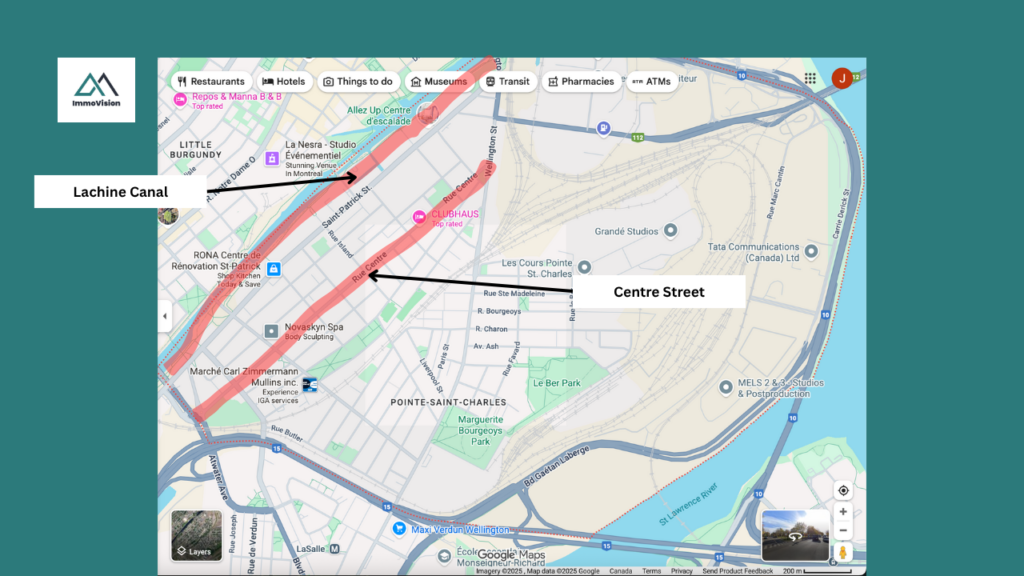Filter map by Restaurants
This screenshot has width=1024, height=576.
pyautogui.click(x=211, y=82)
